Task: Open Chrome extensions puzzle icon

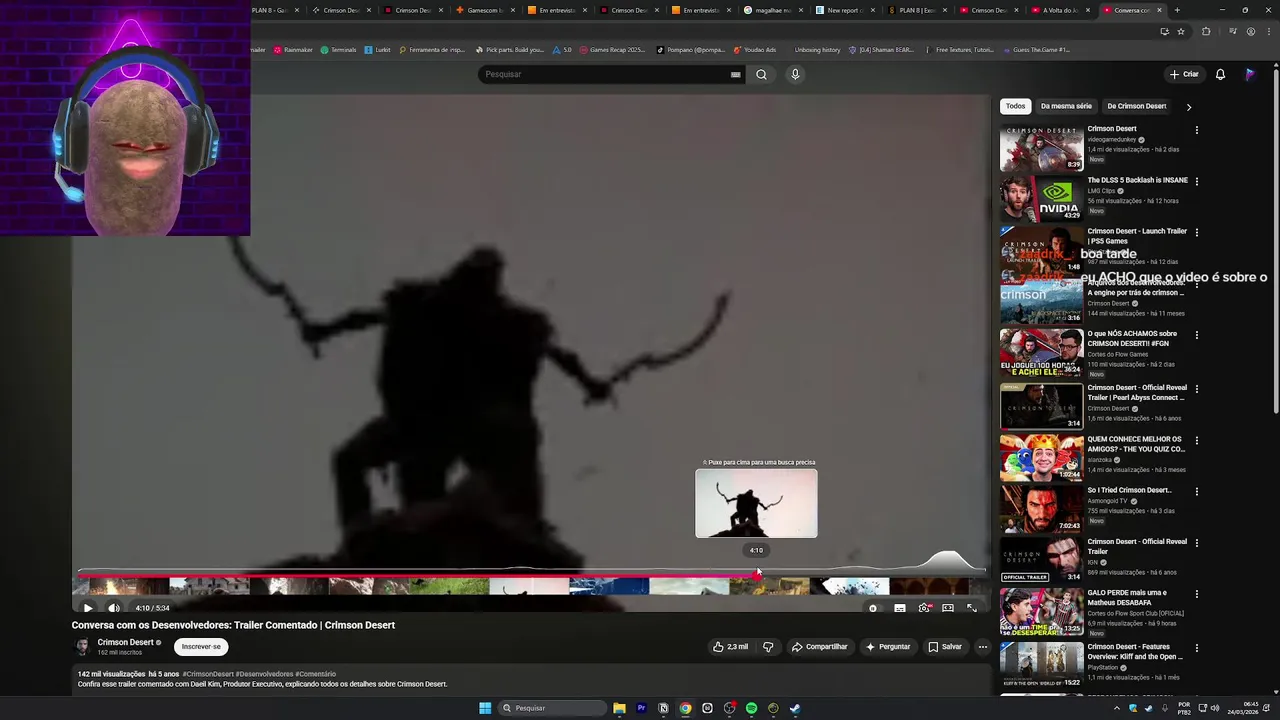Action: coord(1206,31)
